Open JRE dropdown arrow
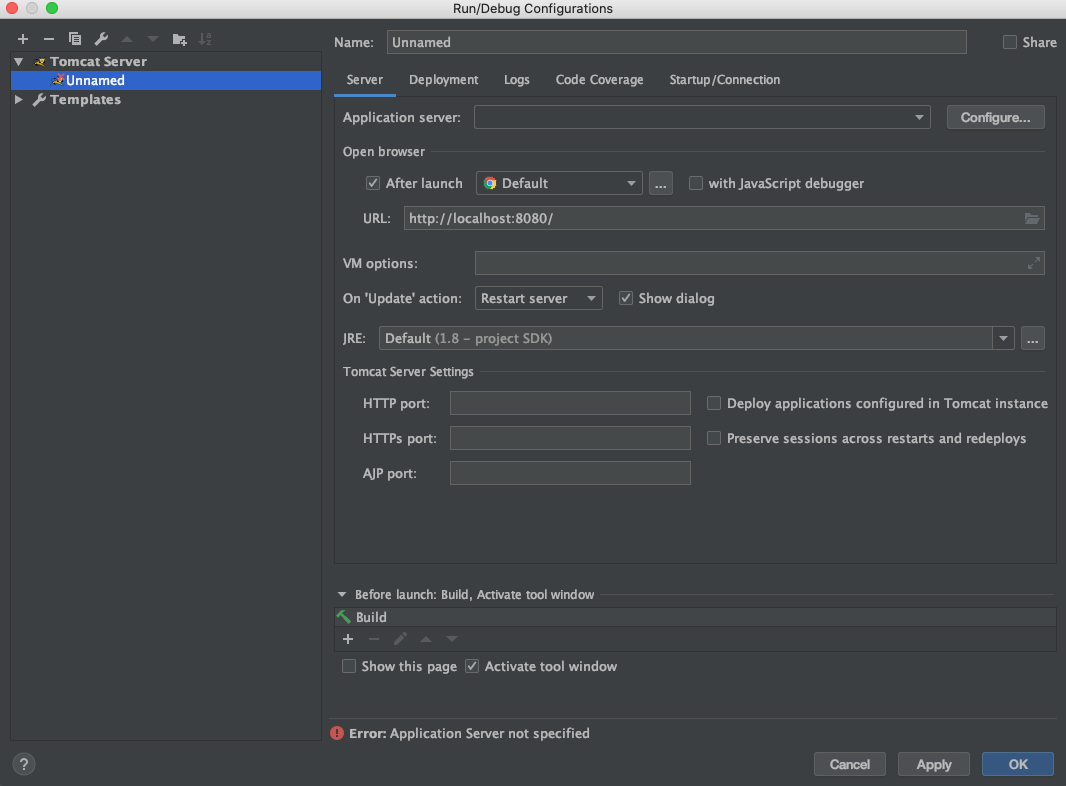The image size is (1066, 786). coord(1003,339)
